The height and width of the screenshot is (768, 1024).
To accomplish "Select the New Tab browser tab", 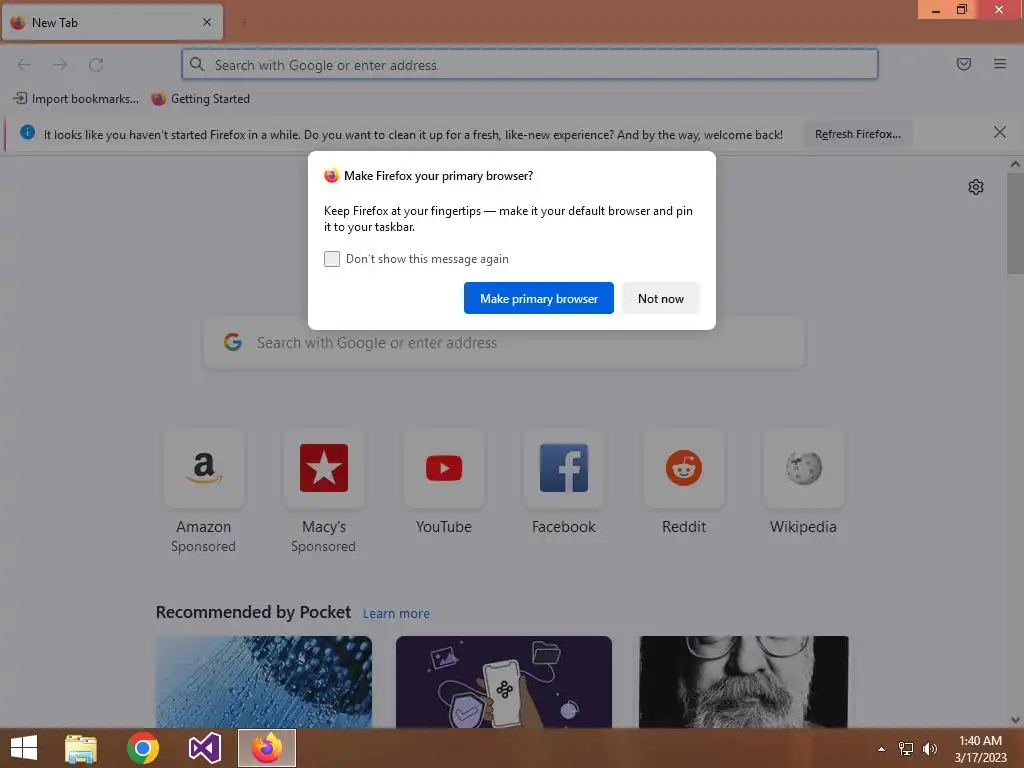I will coord(112,22).
